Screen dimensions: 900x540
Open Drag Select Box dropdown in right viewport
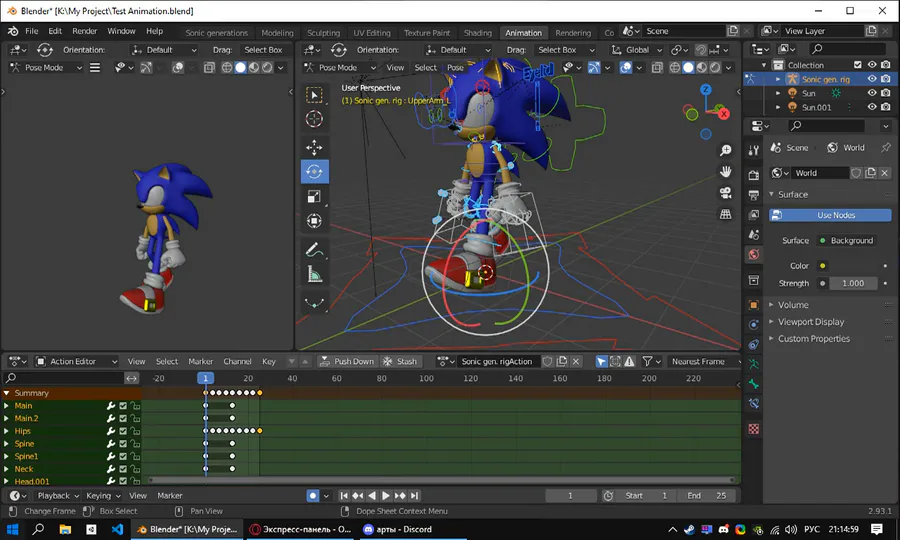[565, 50]
